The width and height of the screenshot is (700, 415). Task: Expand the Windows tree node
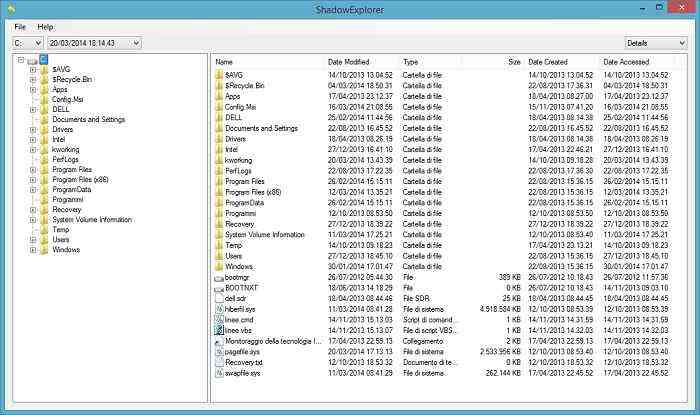click(x=33, y=250)
